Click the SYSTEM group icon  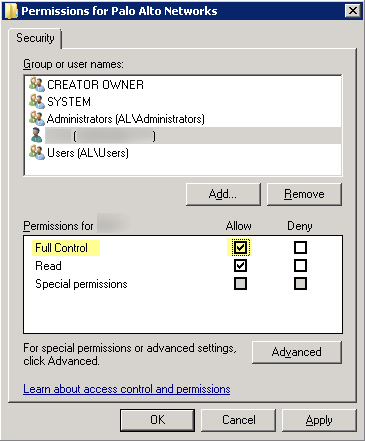tap(37, 101)
